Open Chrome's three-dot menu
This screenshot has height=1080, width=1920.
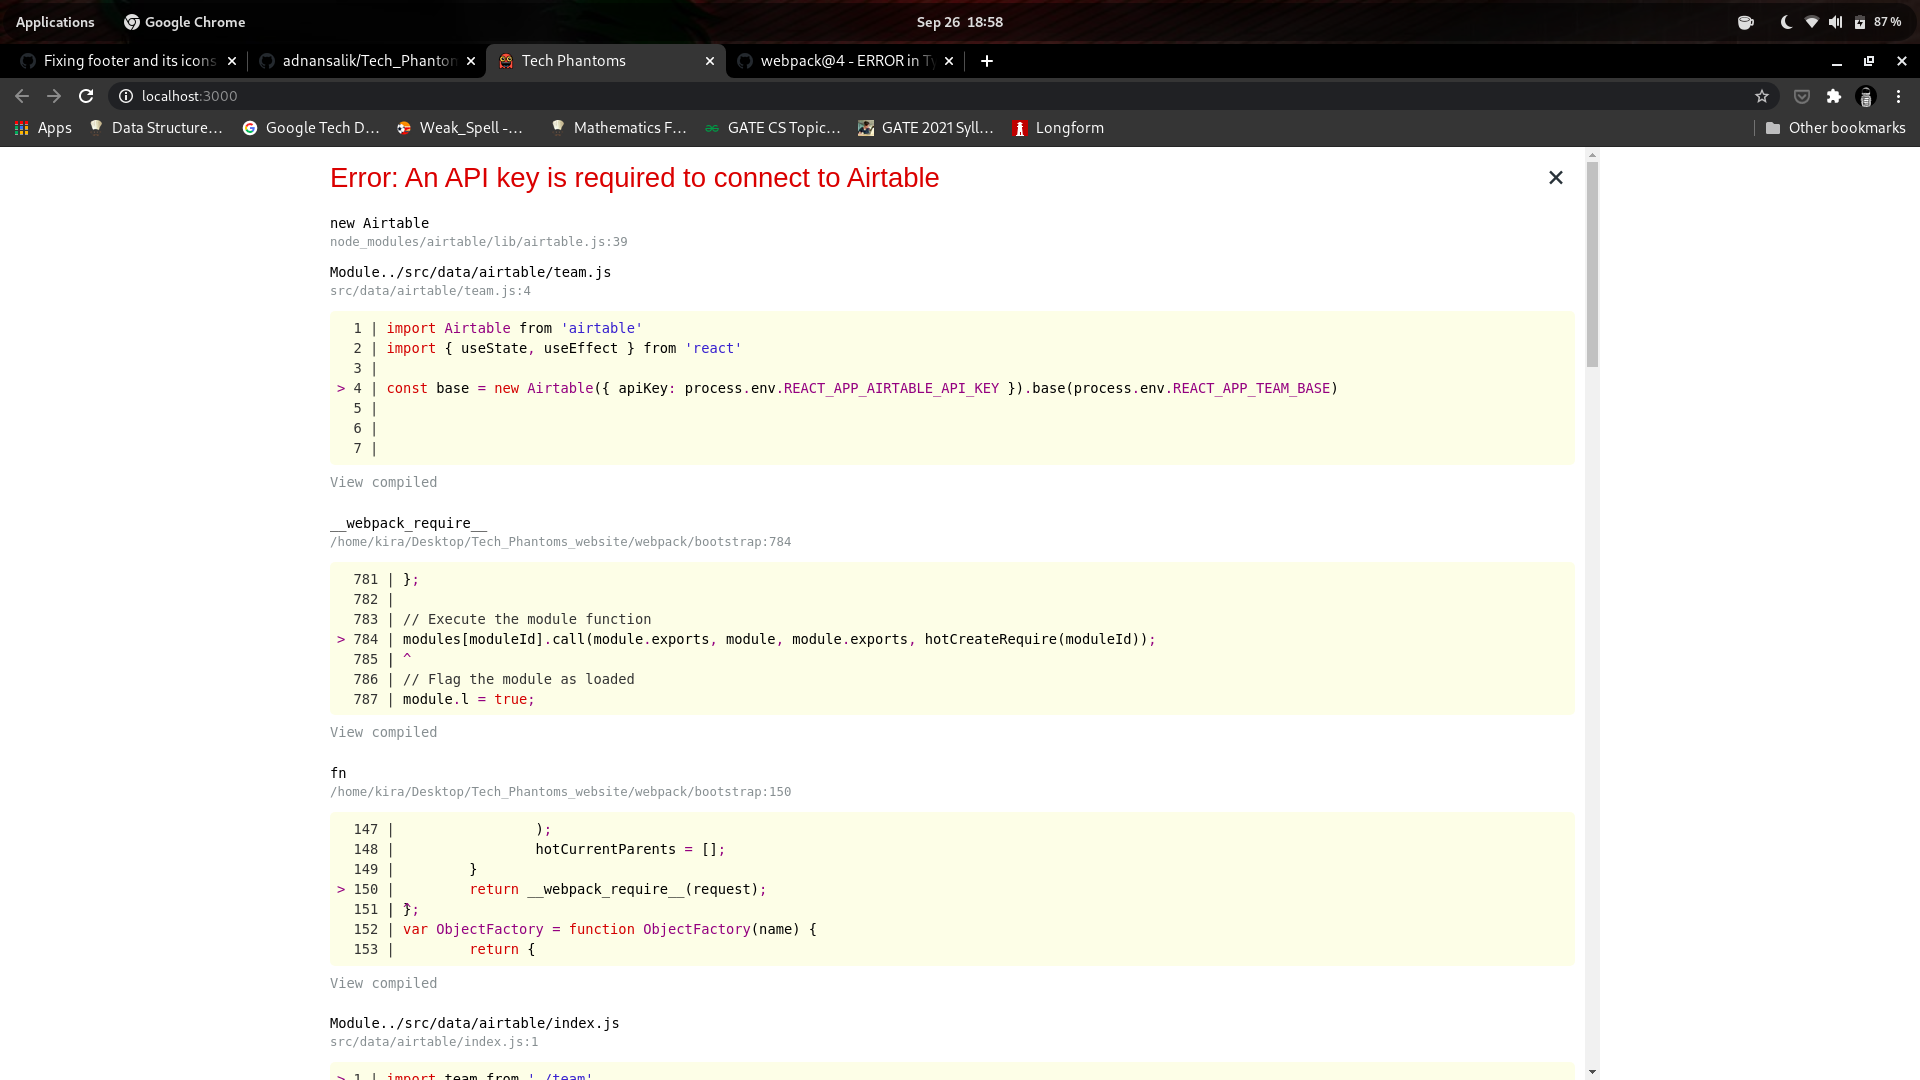coord(1898,96)
